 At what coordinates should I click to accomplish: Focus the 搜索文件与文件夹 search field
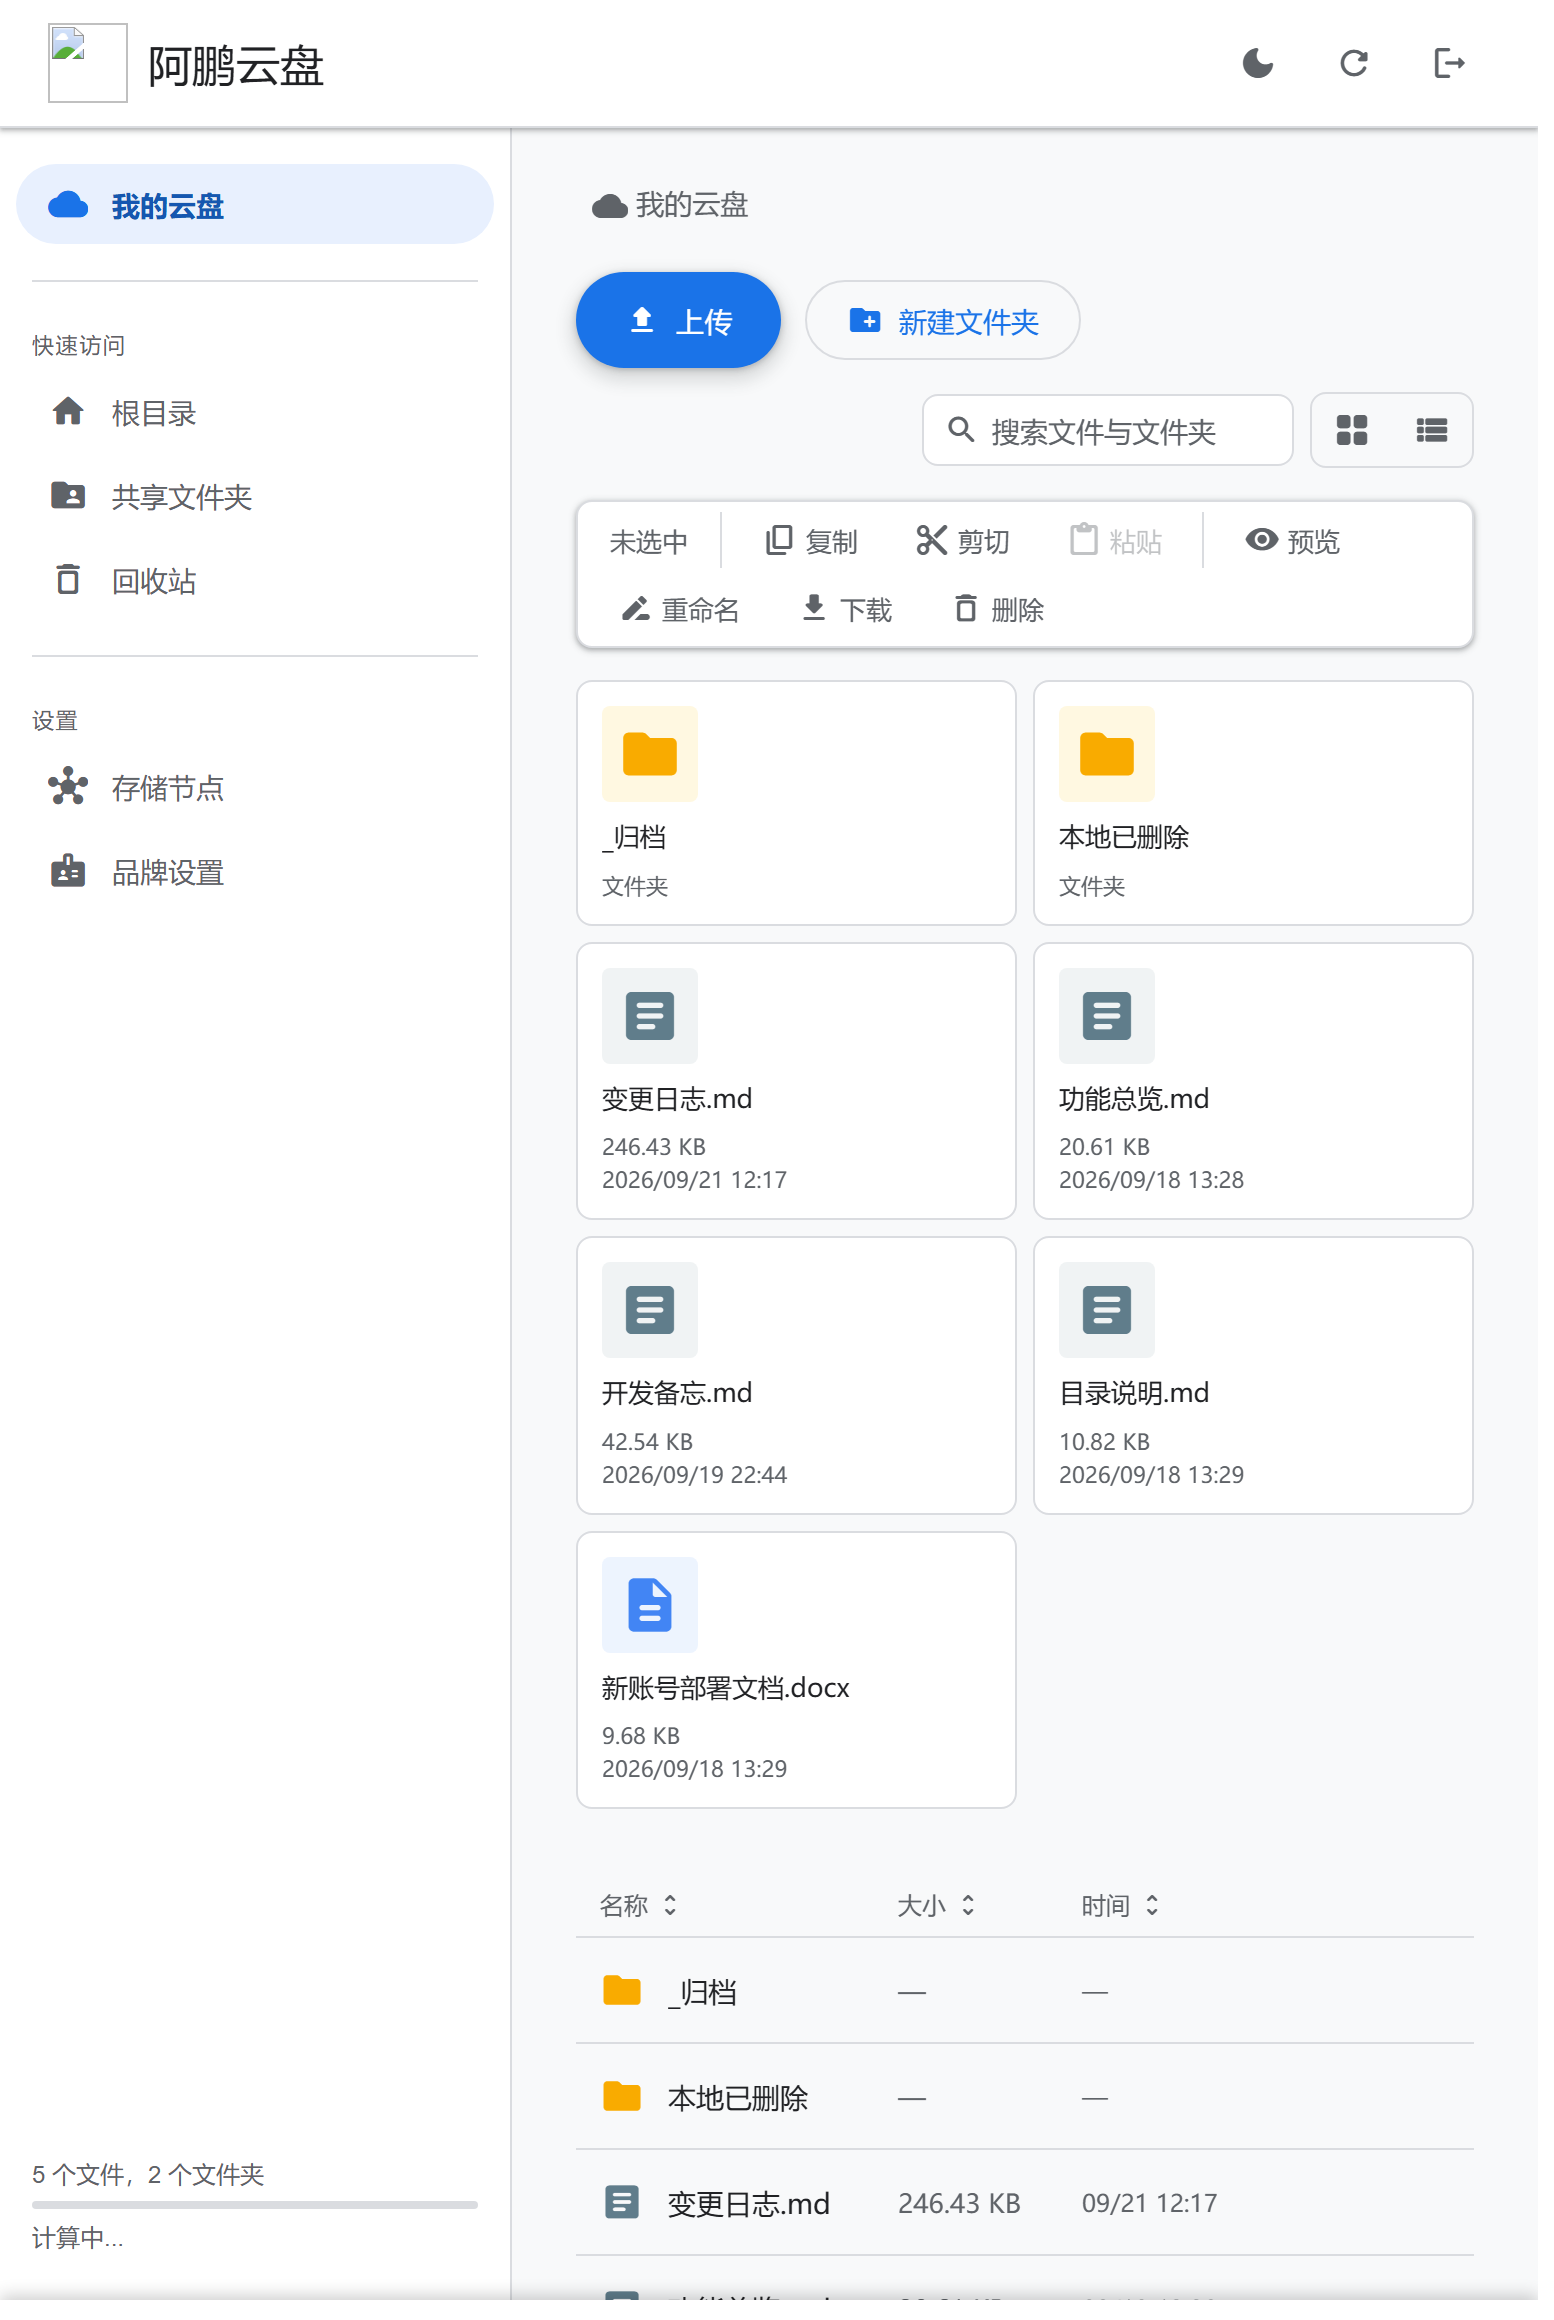click(1107, 431)
